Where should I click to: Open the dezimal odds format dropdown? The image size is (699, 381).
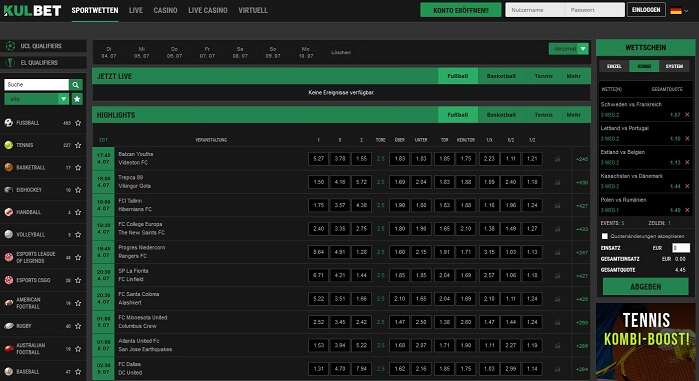pos(568,49)
